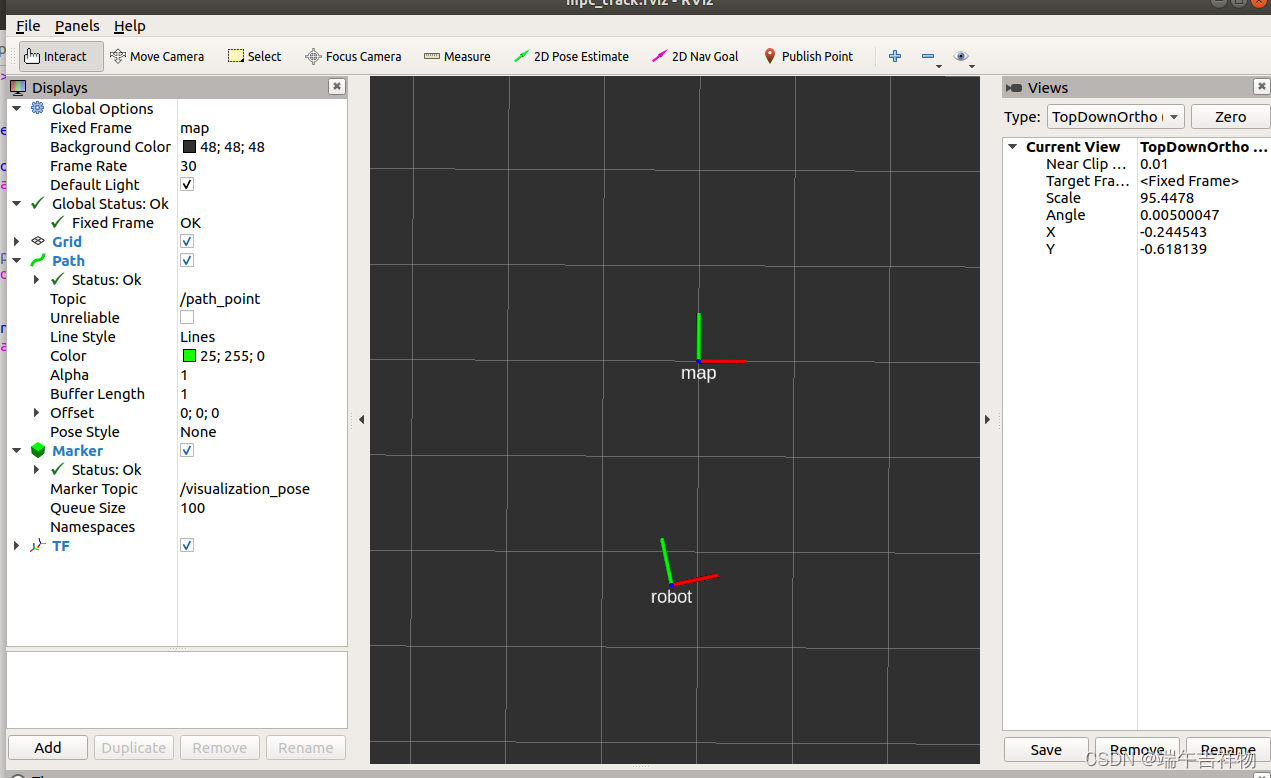1271x778 pixels.
Task: Click the Background Color swatch
Action: 189,146
